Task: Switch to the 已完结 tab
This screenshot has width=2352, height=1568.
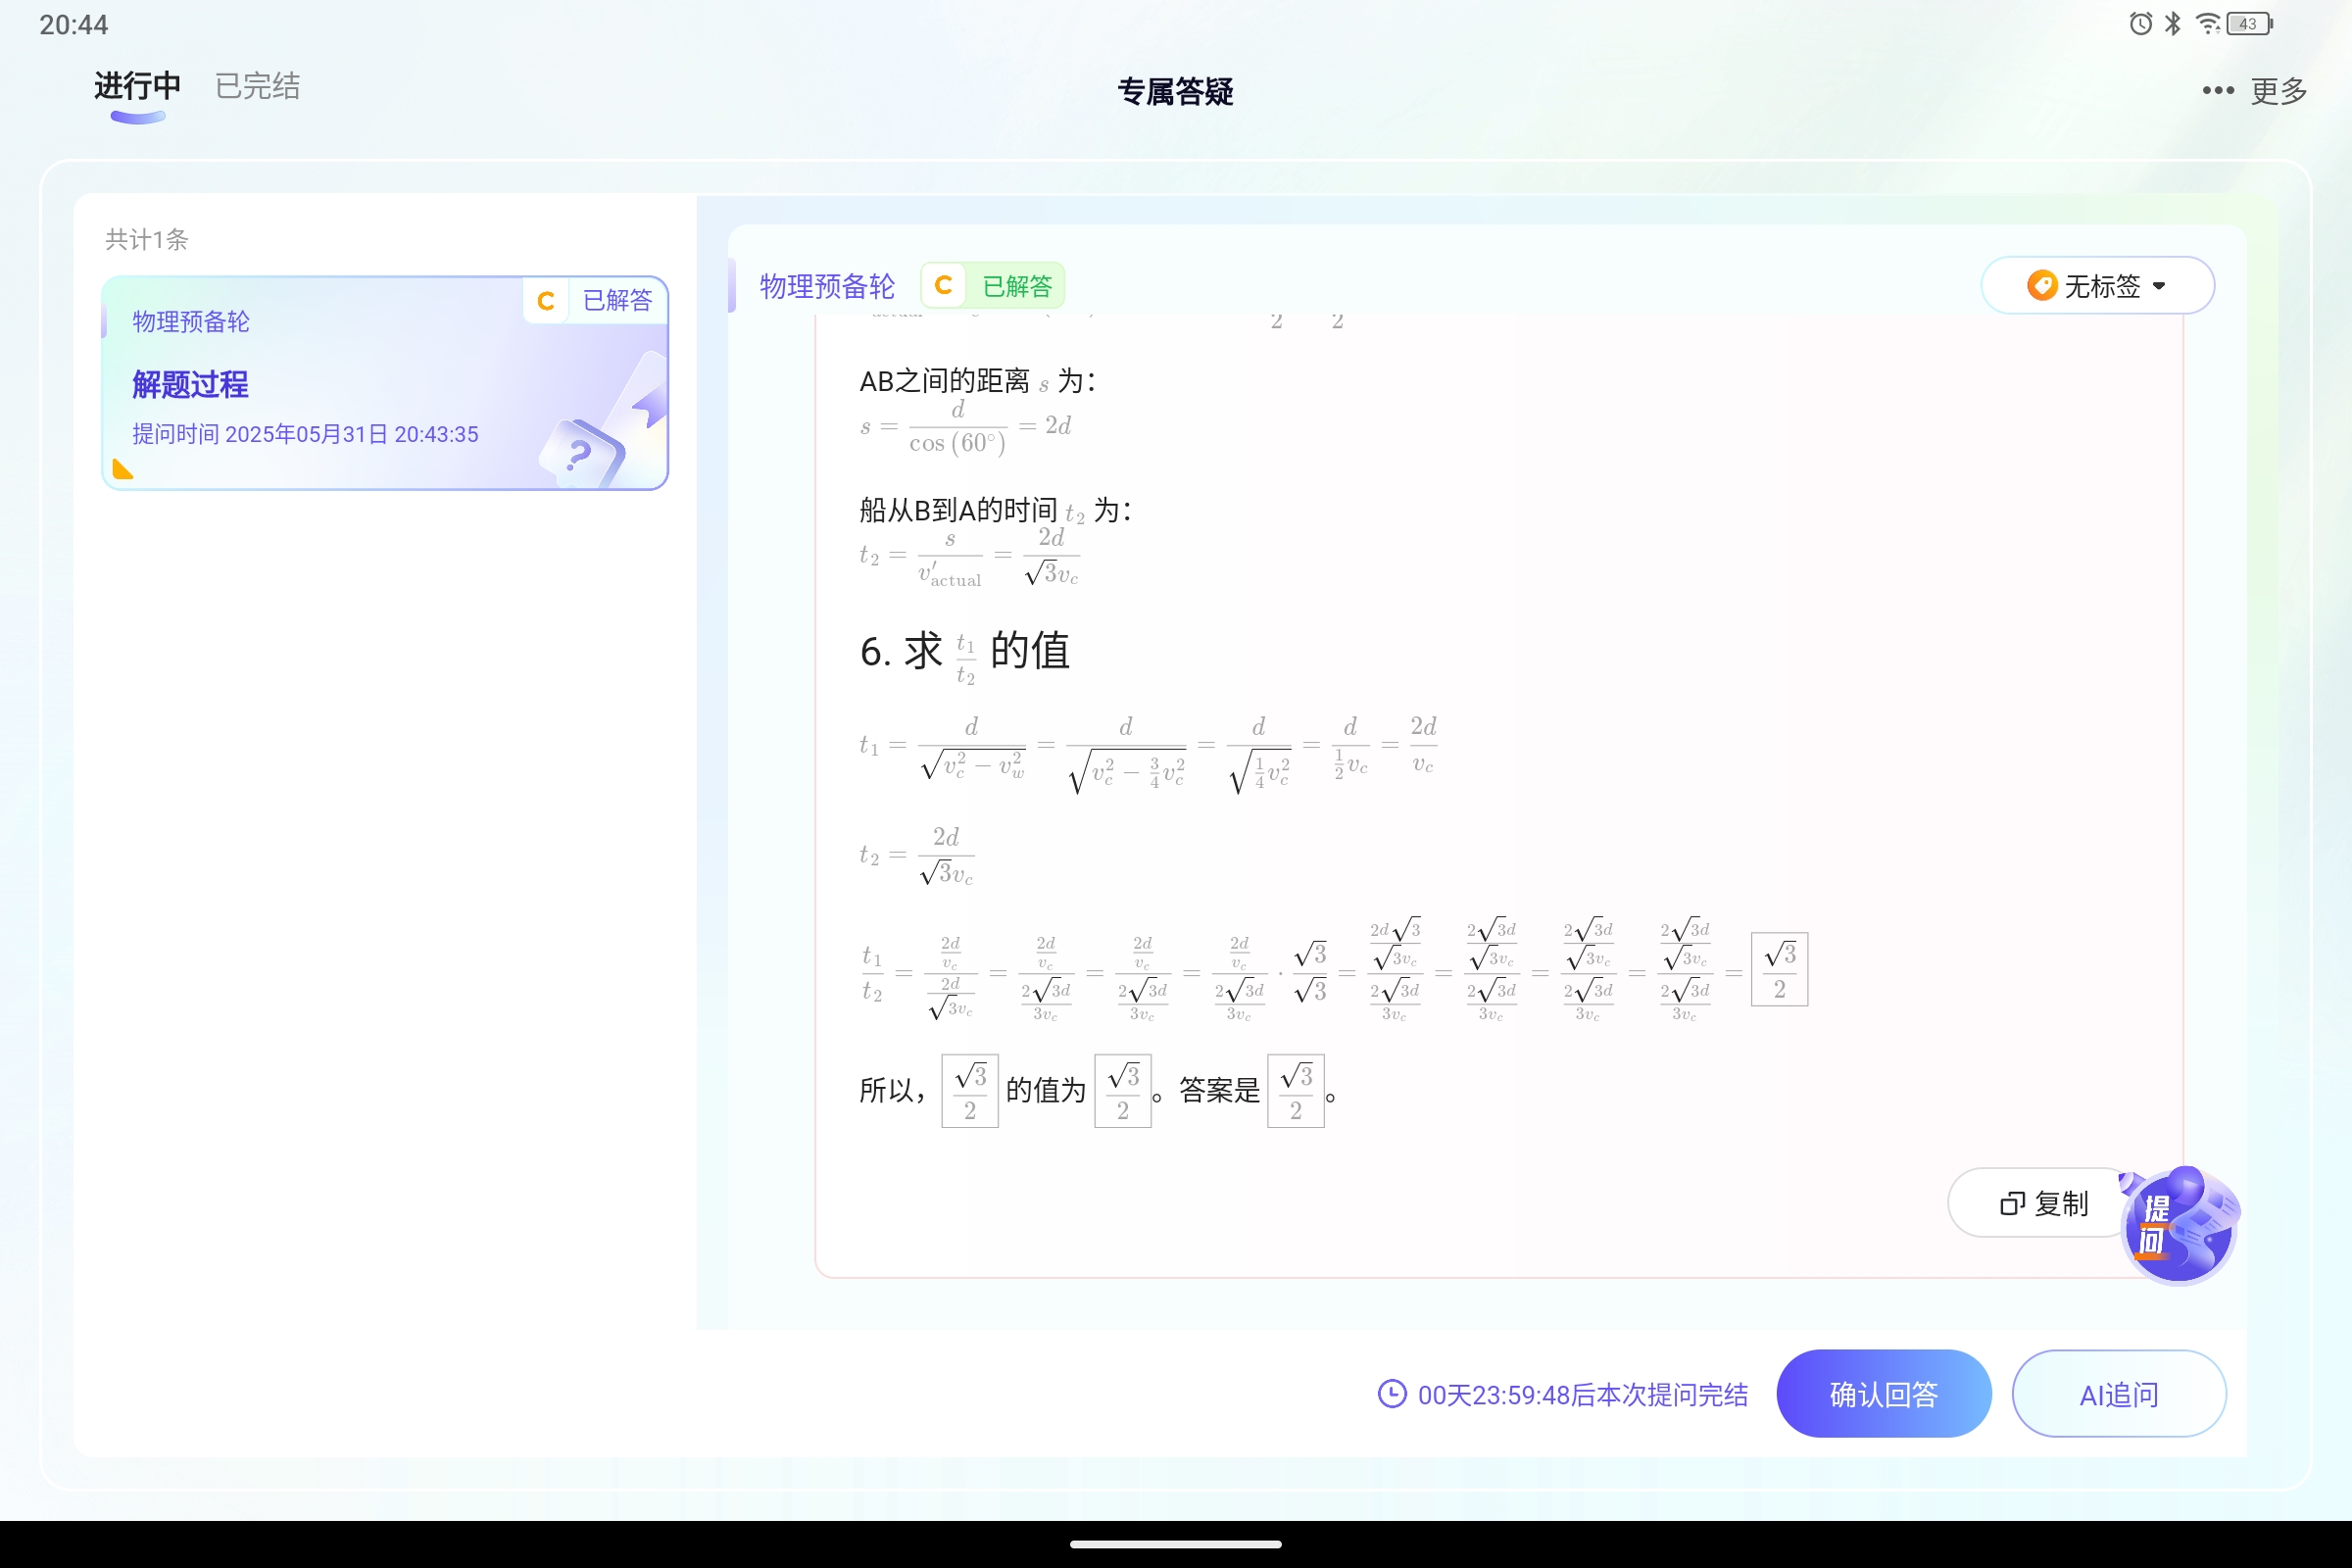Action: click(258, 87)
